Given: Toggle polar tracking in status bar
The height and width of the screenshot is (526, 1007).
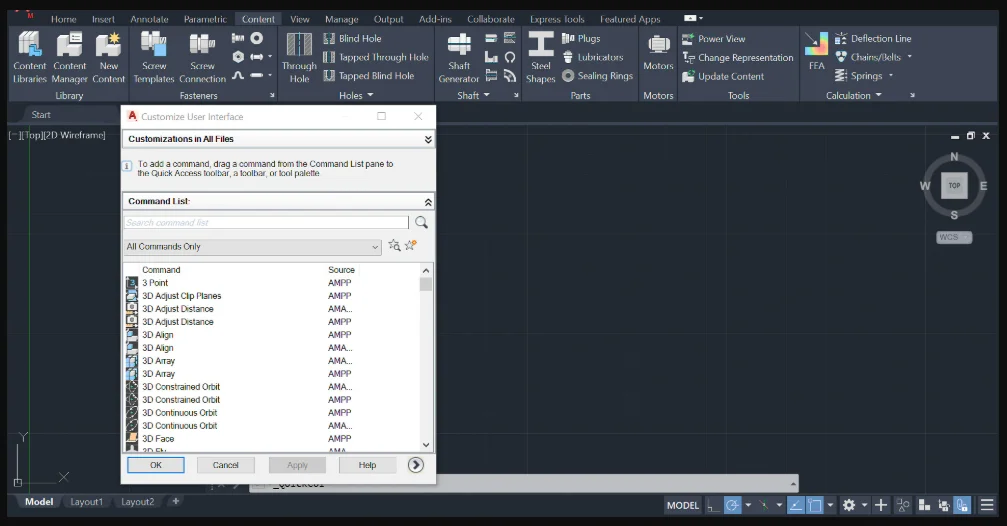Looking at the screenshot, I should pos(733,505).
